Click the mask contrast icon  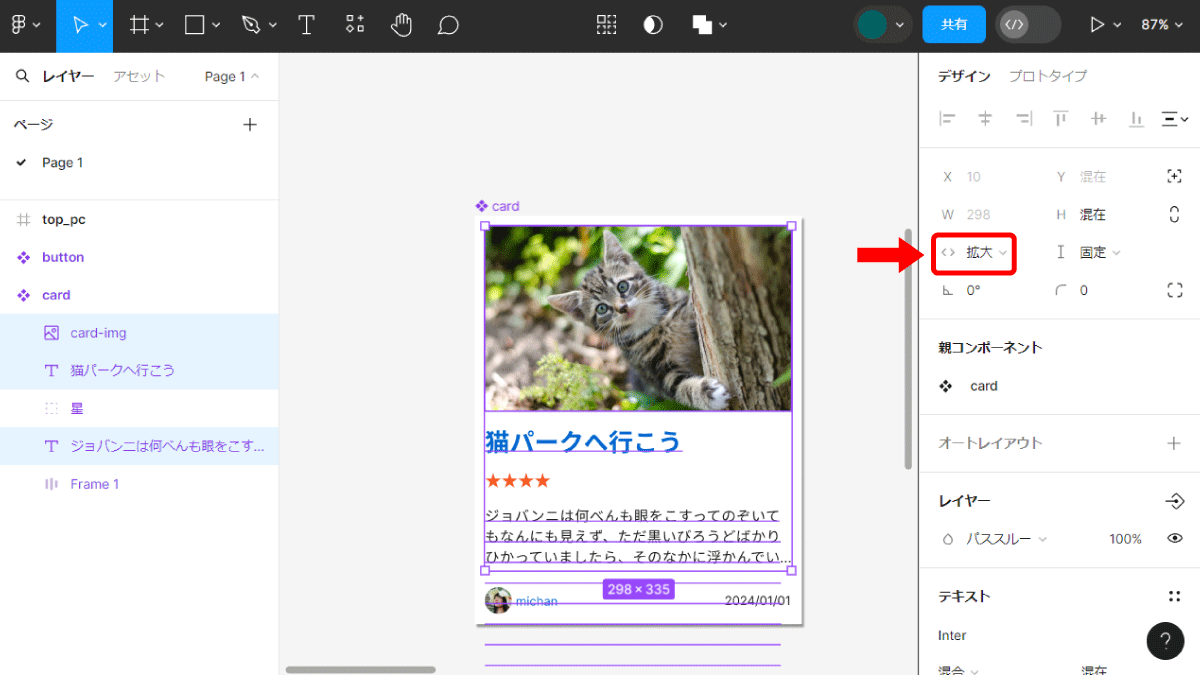(x=653, y=25)
